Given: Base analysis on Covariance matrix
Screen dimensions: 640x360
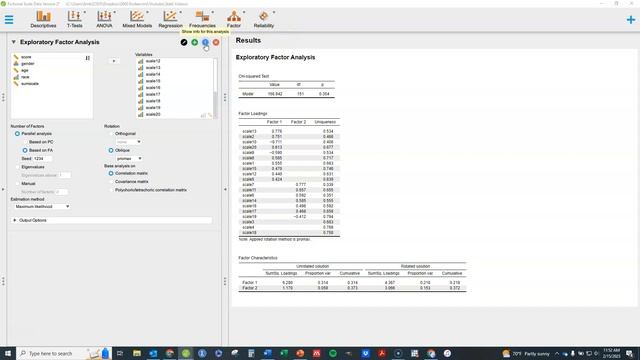Looking at the screenshot, I should tap(111, 182).
